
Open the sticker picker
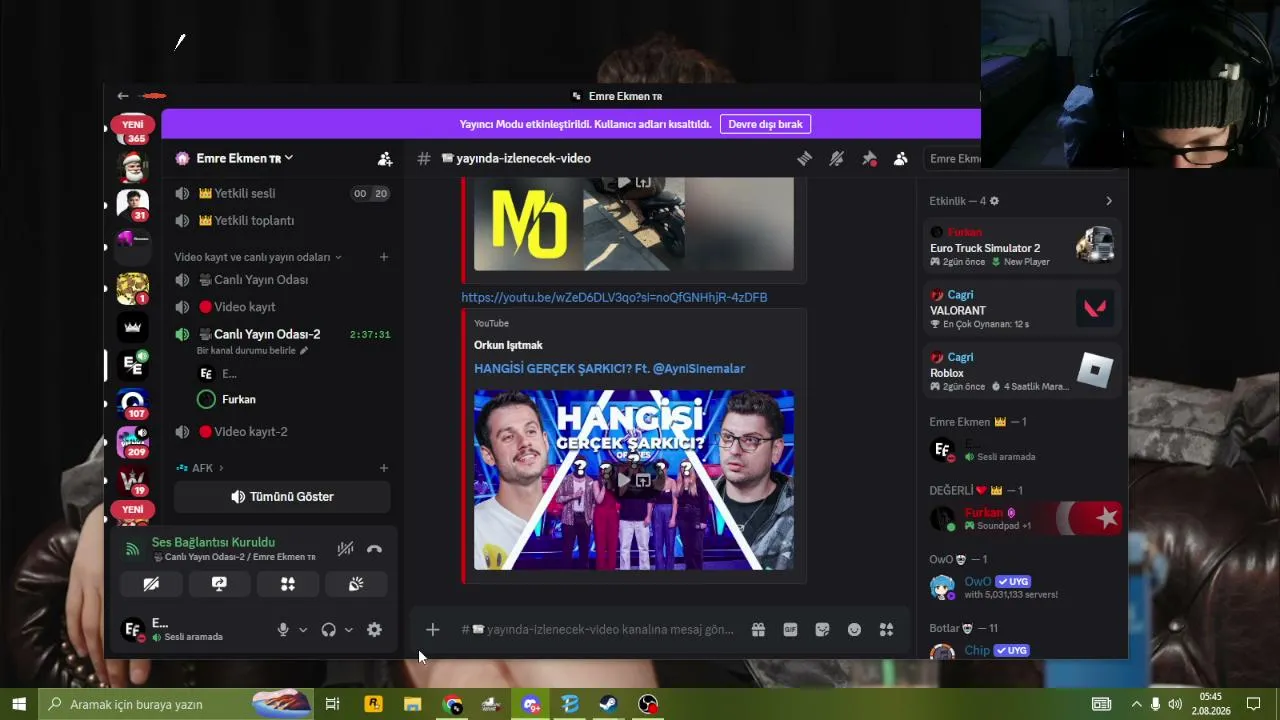coord(822,629)
